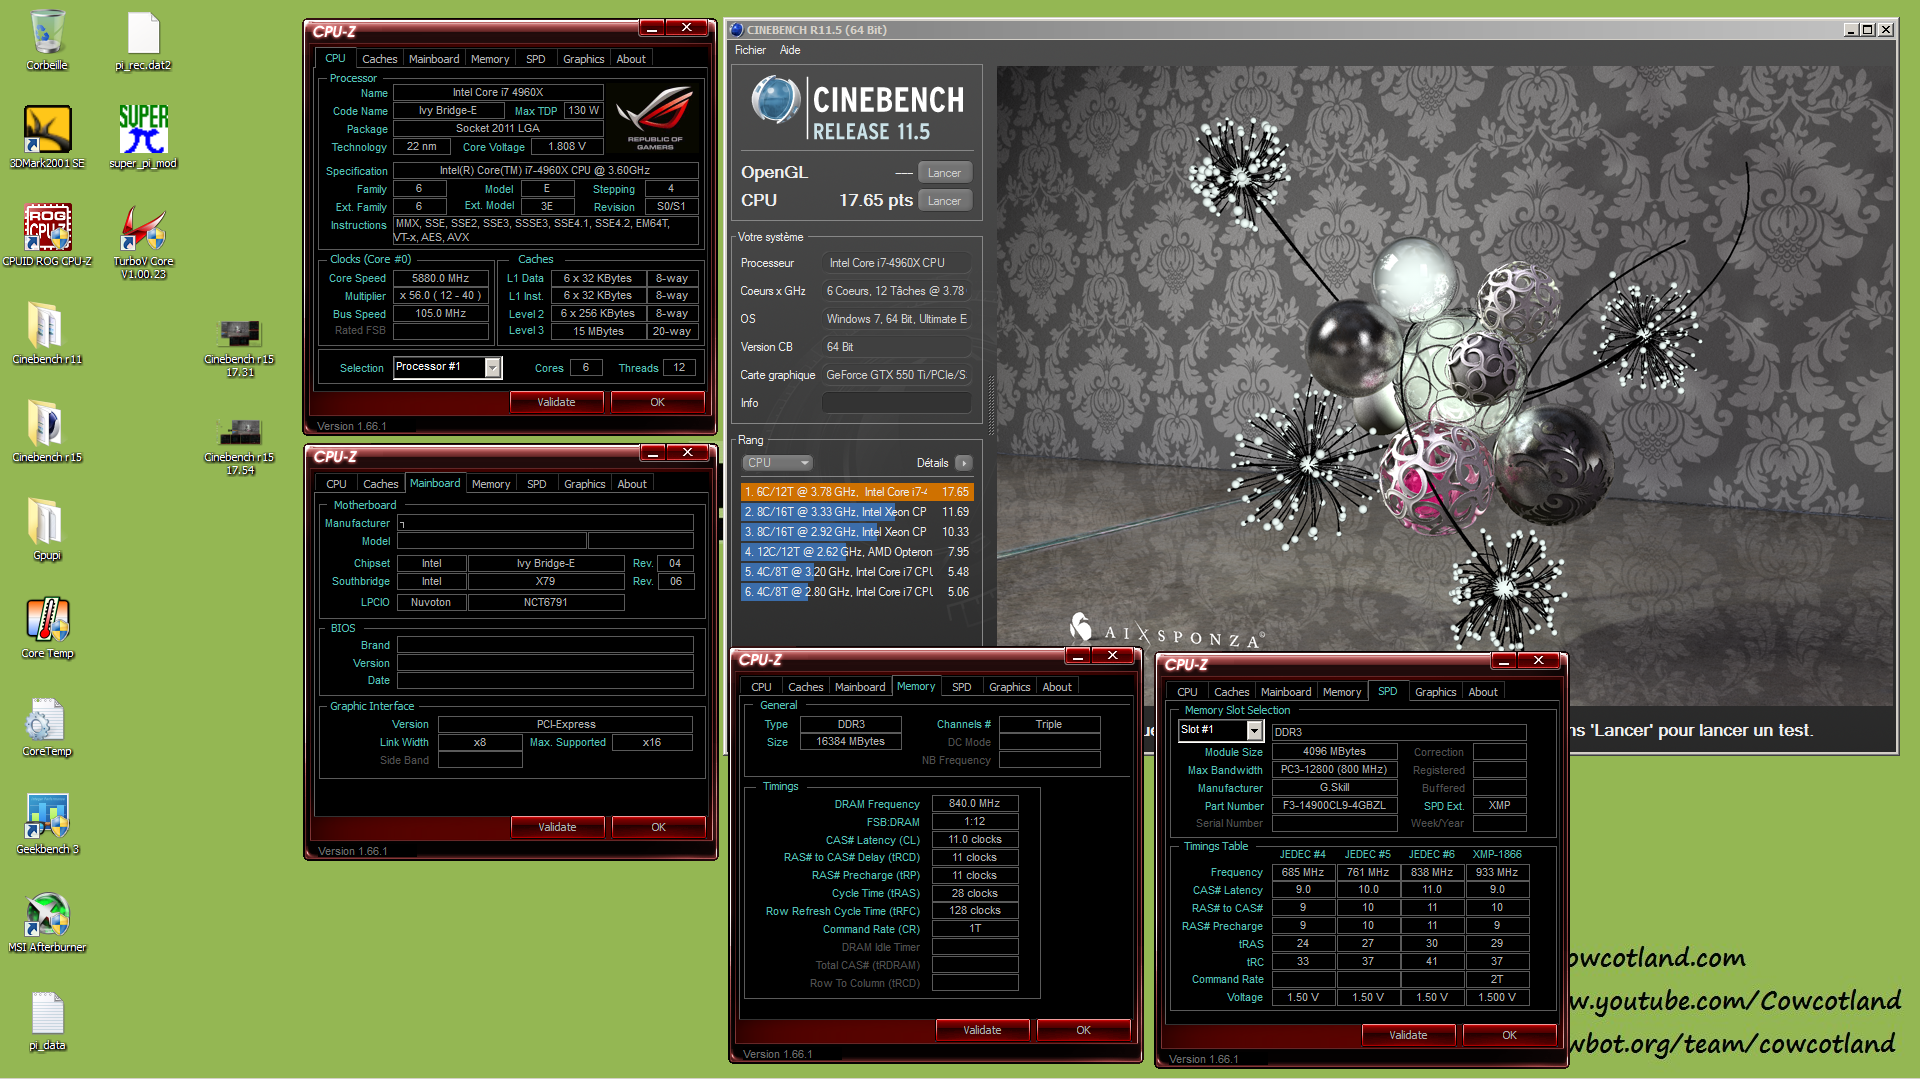Click the Info input field in Cinebench
1920x1080 pixels.
tap(896, 403)
